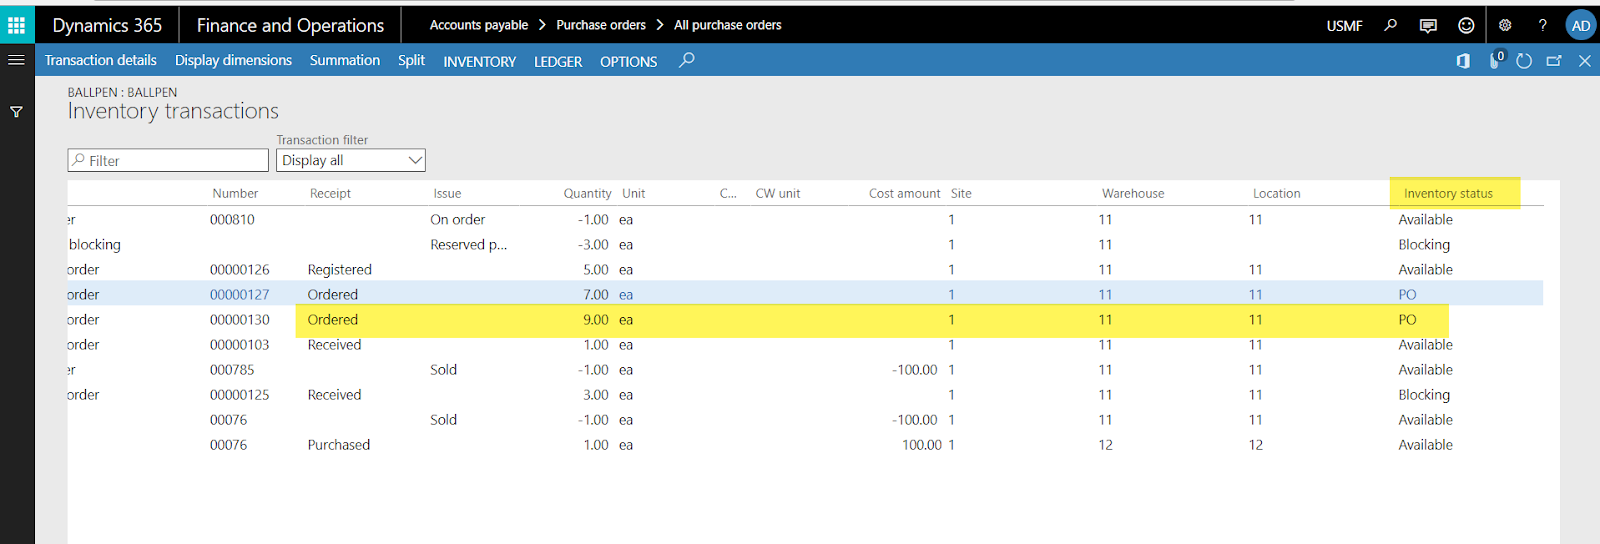The height and width of the screenshot is (544, 1600).
Task: Sort by the Quantity column header
Action: (x=587, y=193)
